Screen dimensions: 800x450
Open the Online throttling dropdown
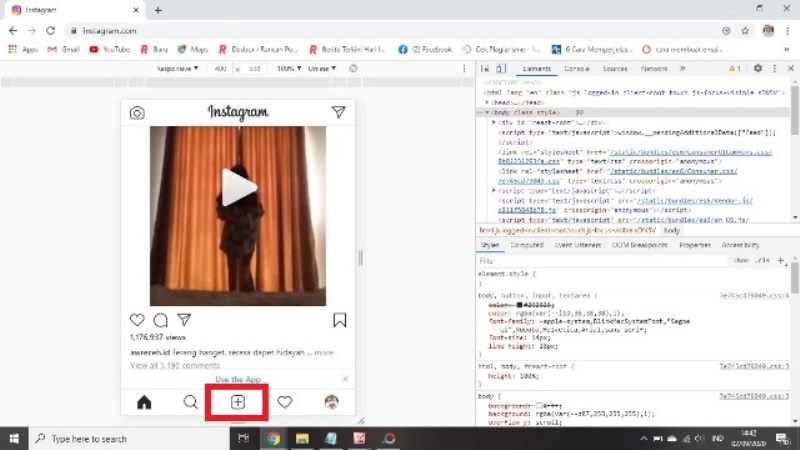[322, 68]
